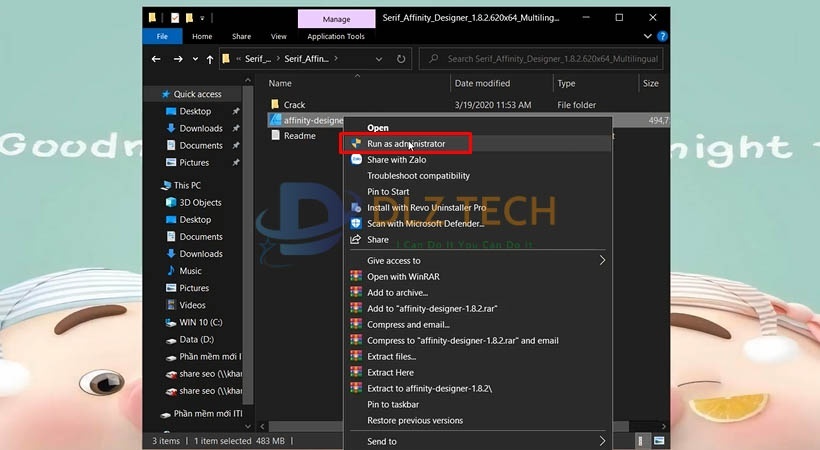Select Data (D:) drive in sidebar

tap(196, 339)
